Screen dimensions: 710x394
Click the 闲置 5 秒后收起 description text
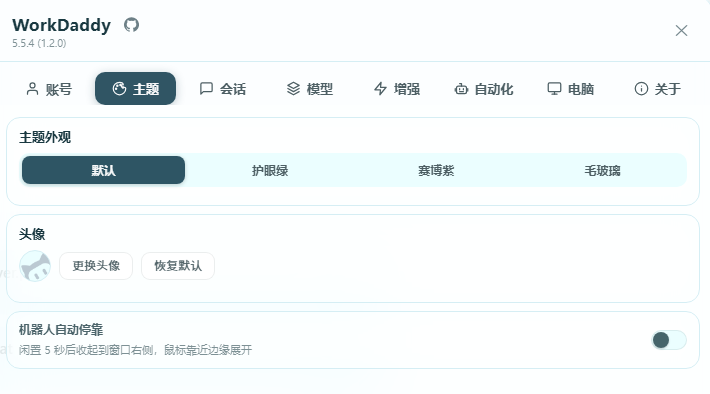coord(135,350)
